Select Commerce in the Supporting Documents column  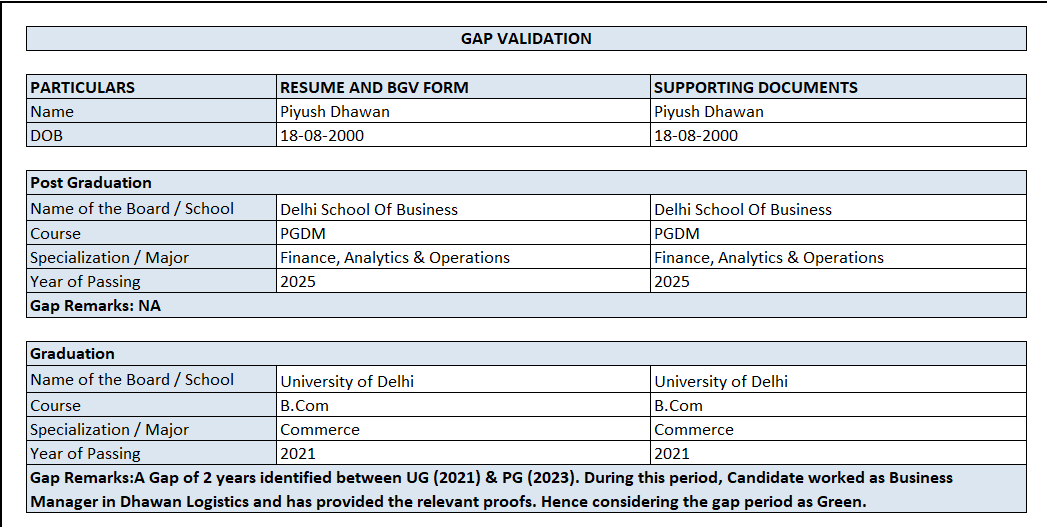[x=838, y=430]
